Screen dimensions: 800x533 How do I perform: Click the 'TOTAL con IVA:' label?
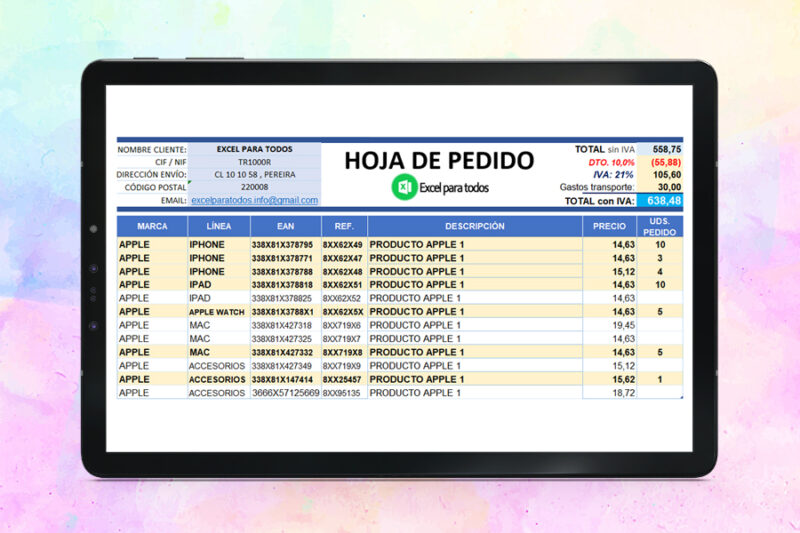pyautogui.click(x=599, y=201)
